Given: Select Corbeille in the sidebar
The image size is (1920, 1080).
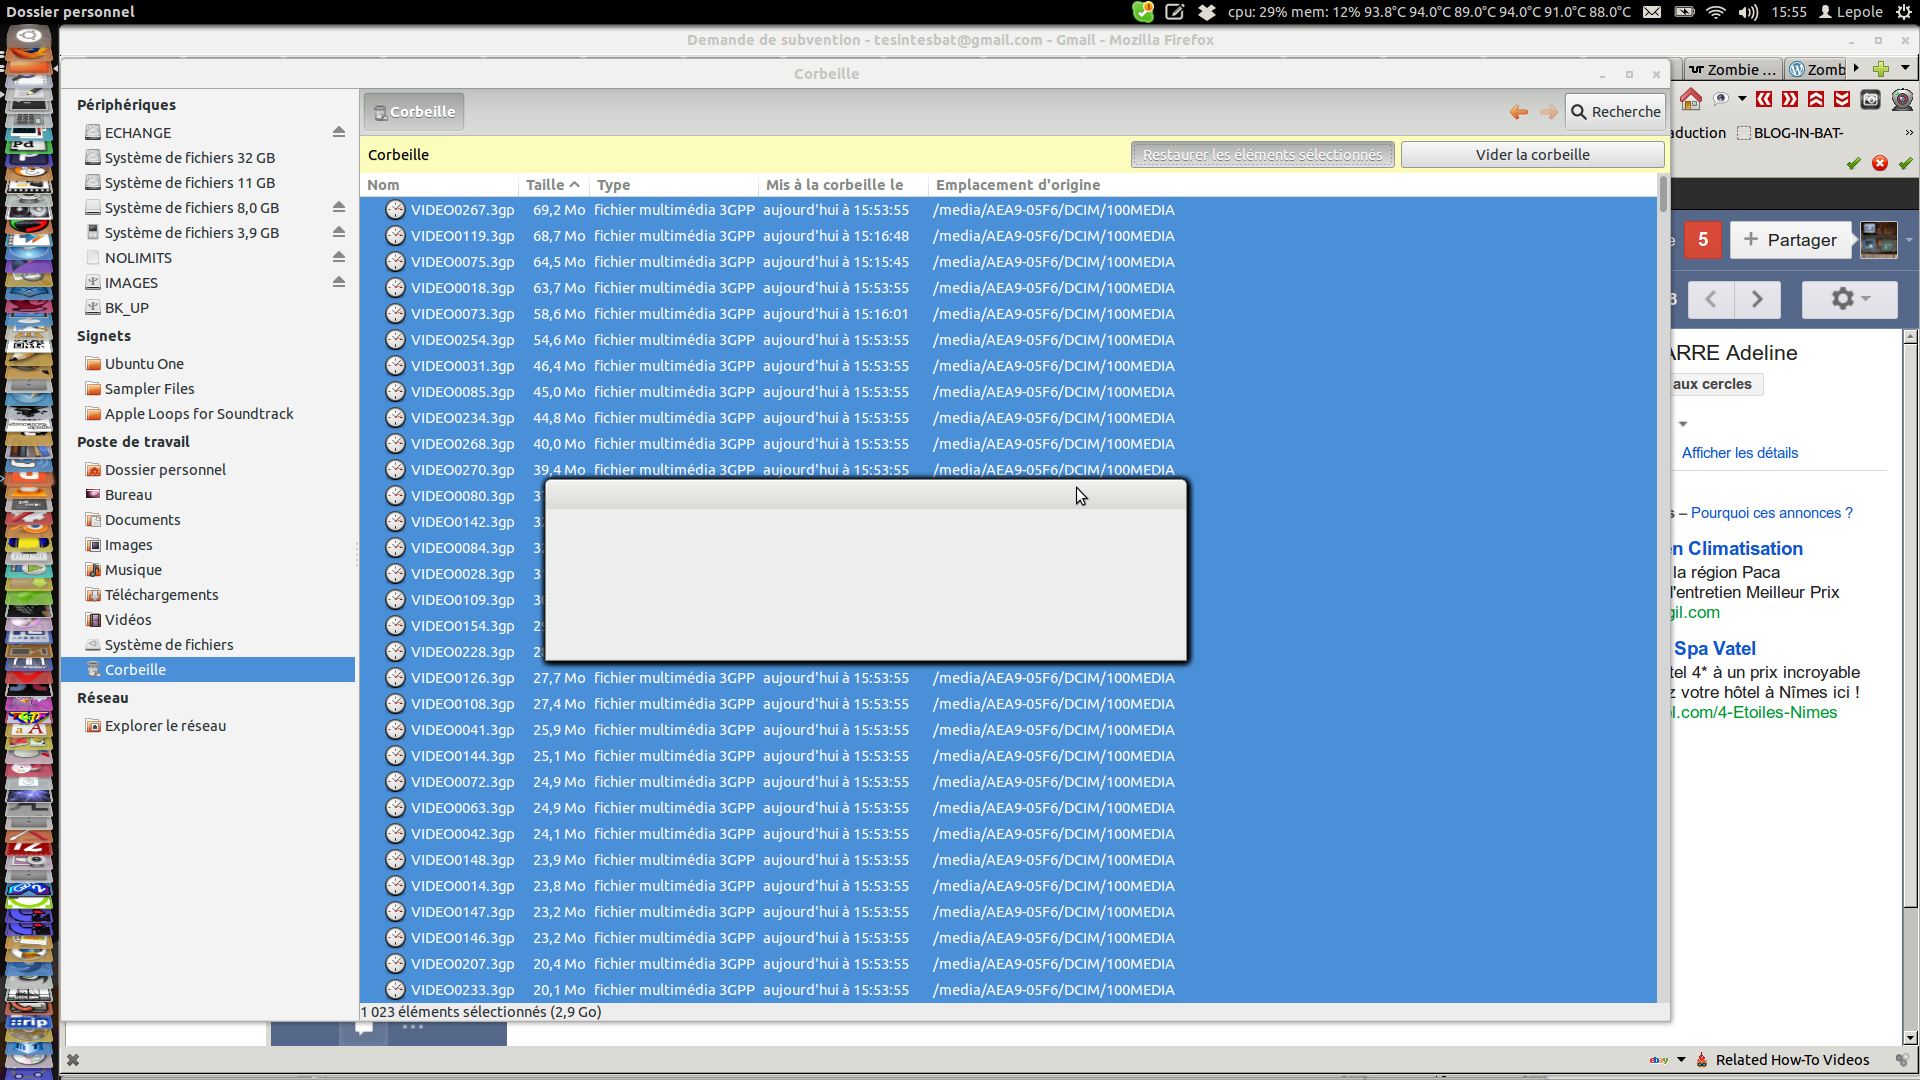Looking at the screenshot, I should (135, 670).
